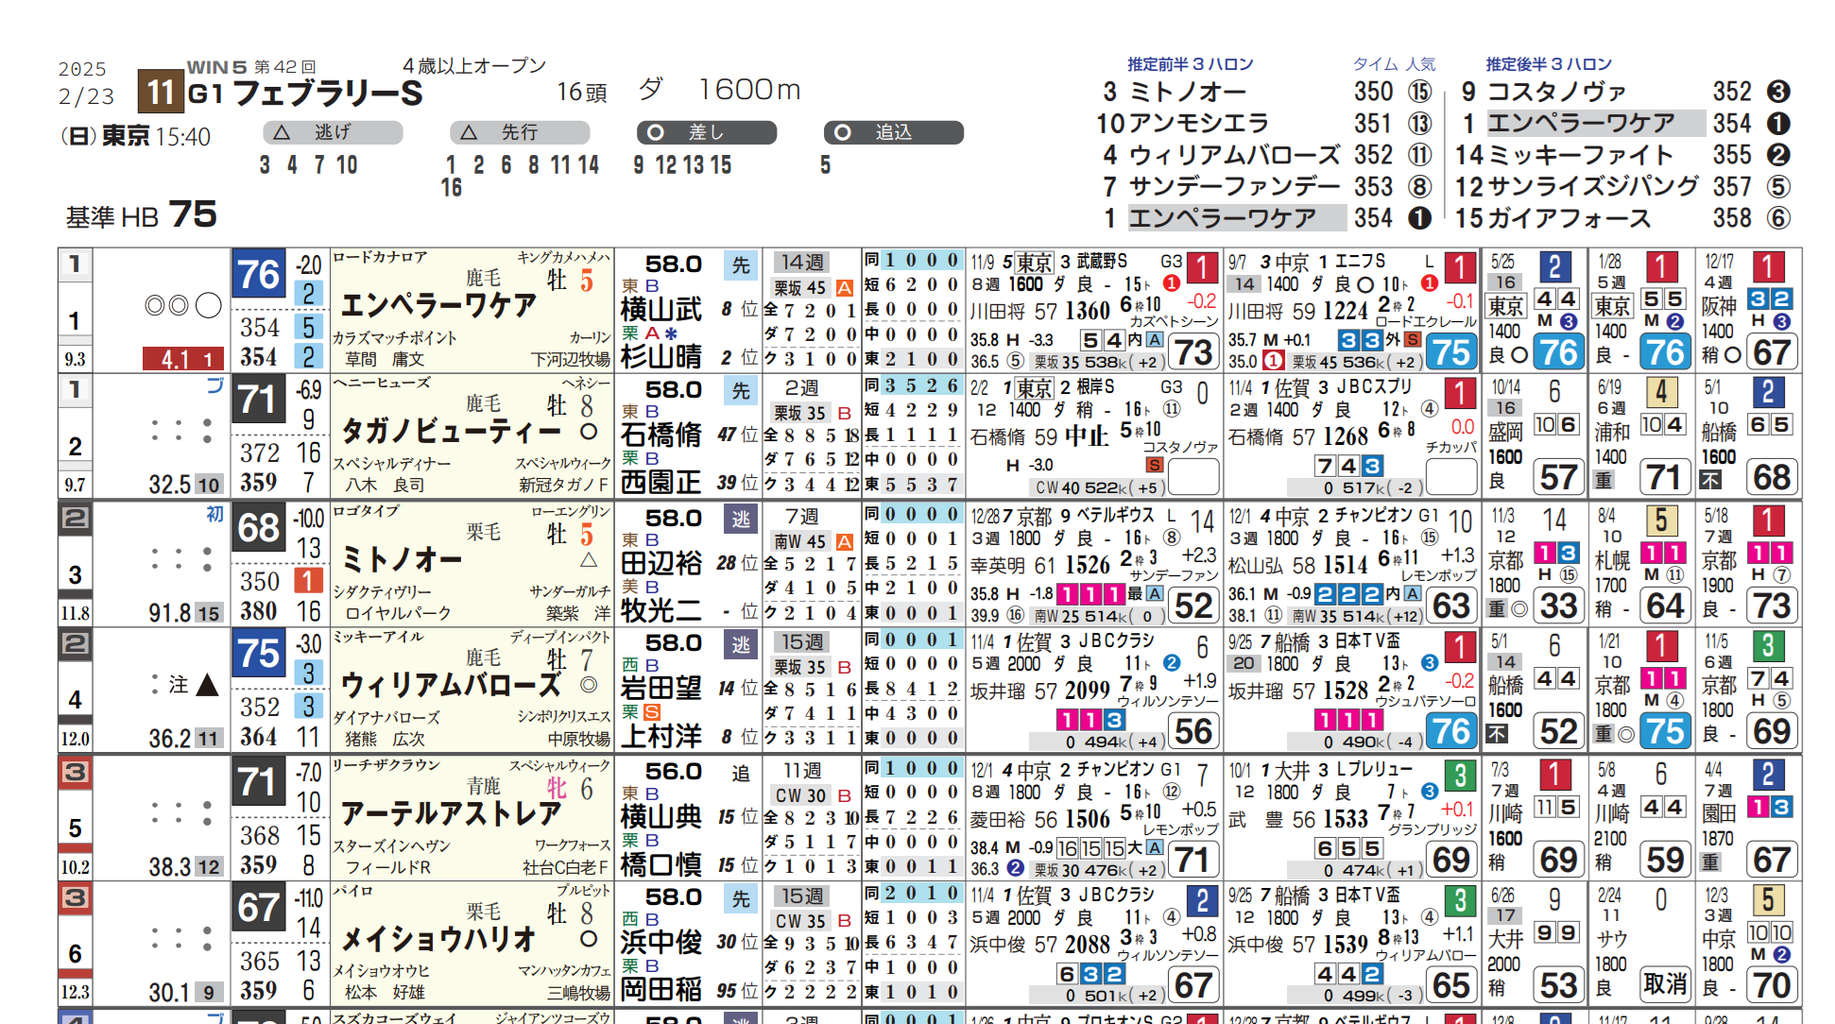This screenshot has height=1024, width=1835.
Task: Click jockey name 横山武
Action: pyautogui.click(x=661, y=310)
